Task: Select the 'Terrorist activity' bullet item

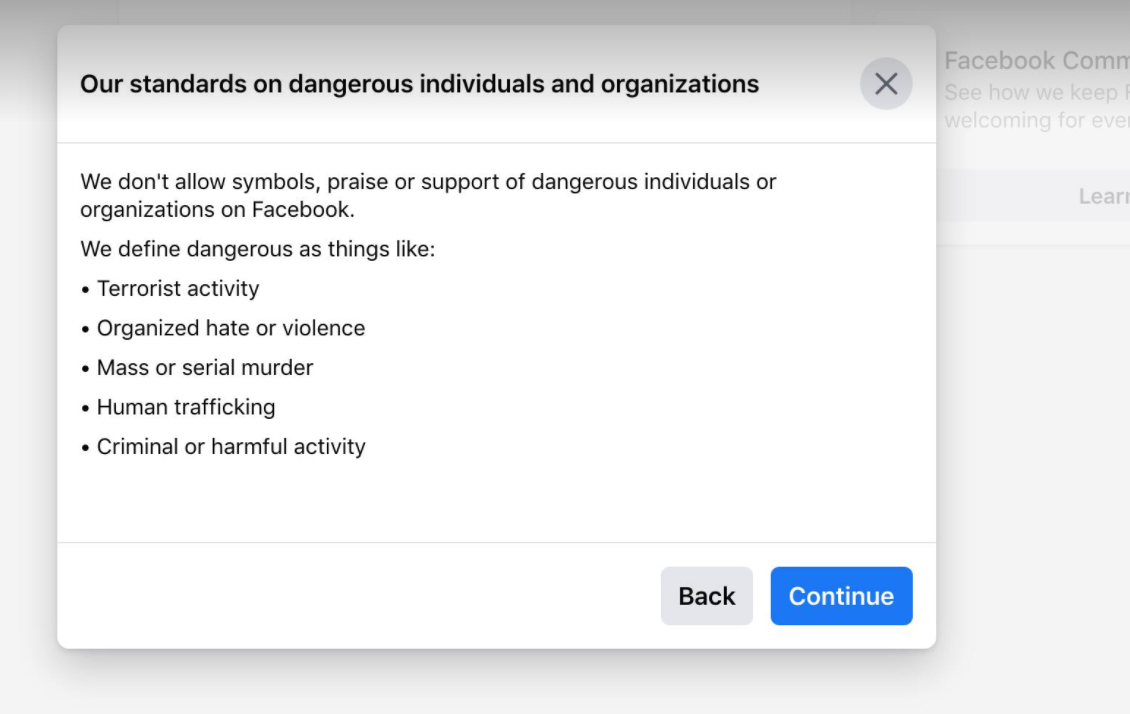Action: [x=177, y=289]
